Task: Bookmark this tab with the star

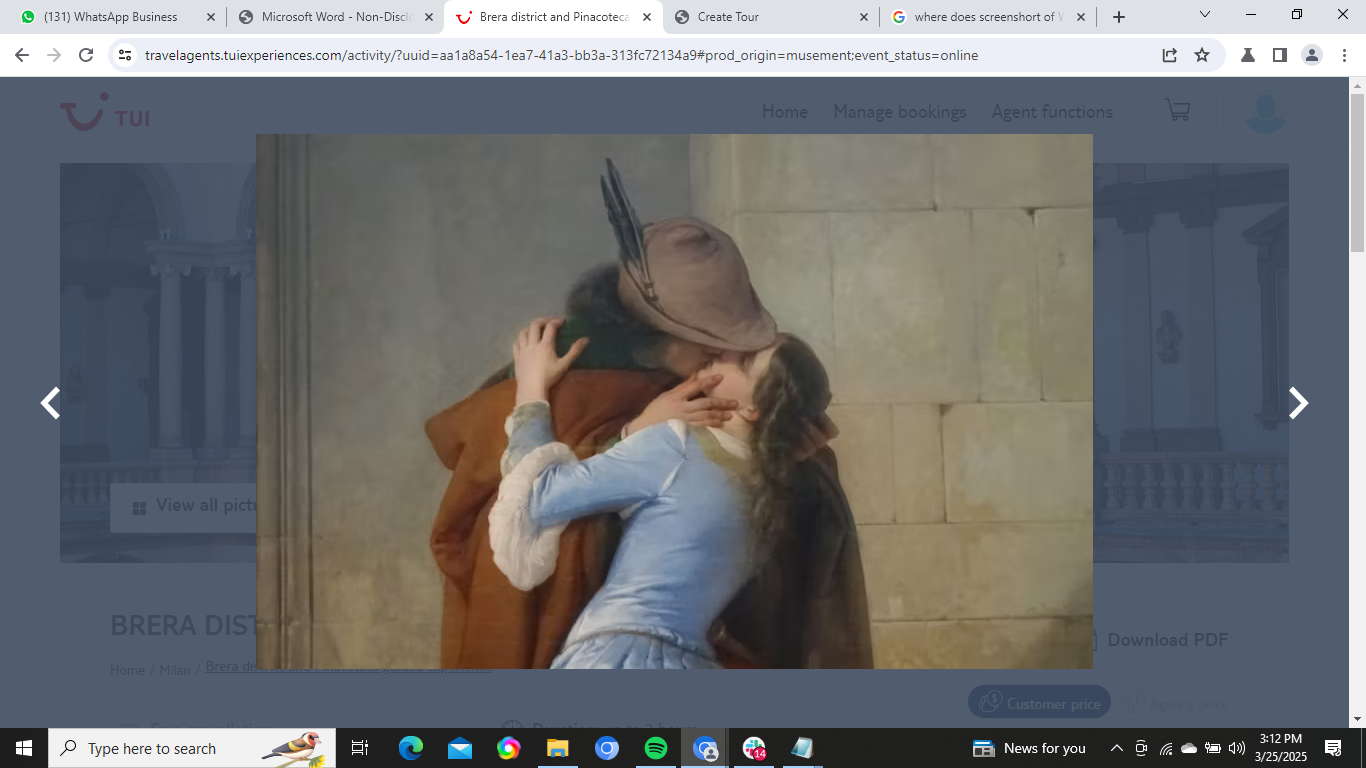Action: coord(1202,55)
